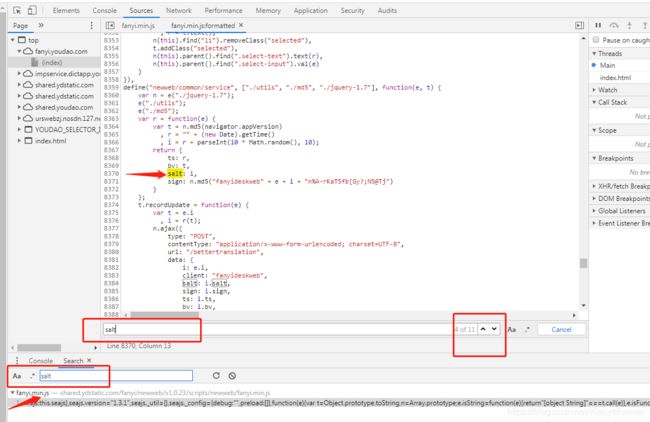The width and height of the screenshot is (650, 422).
Task: Click the code editor horizontal scrollbar thumb
Action: click(x=165, y=315)
